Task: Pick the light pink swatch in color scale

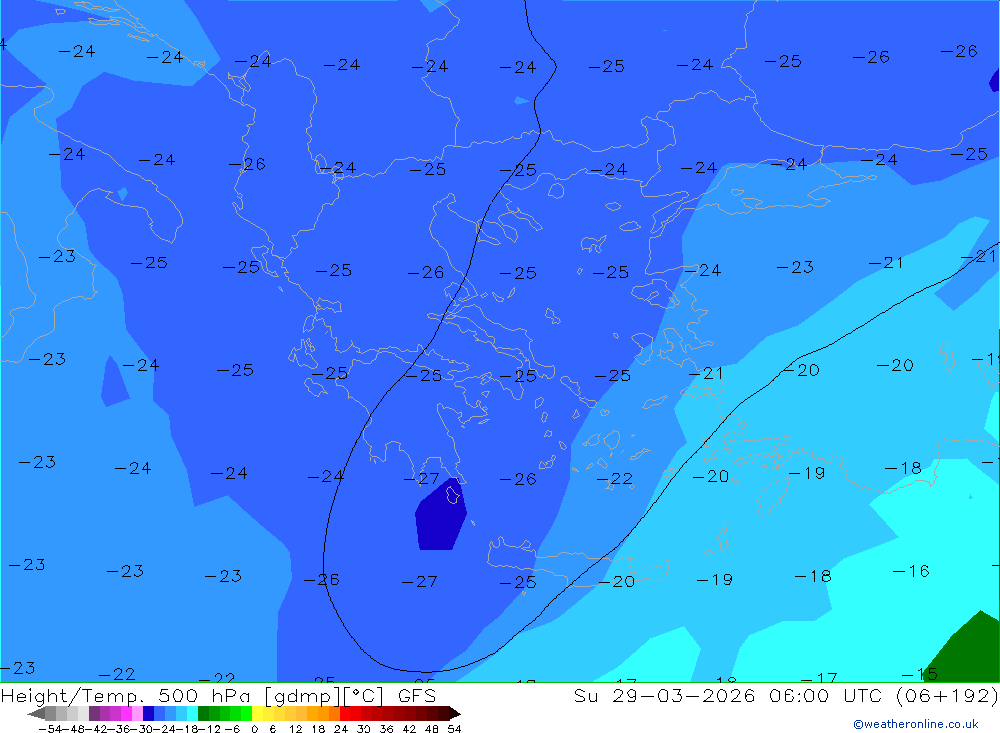Action: tap(137, 713)
